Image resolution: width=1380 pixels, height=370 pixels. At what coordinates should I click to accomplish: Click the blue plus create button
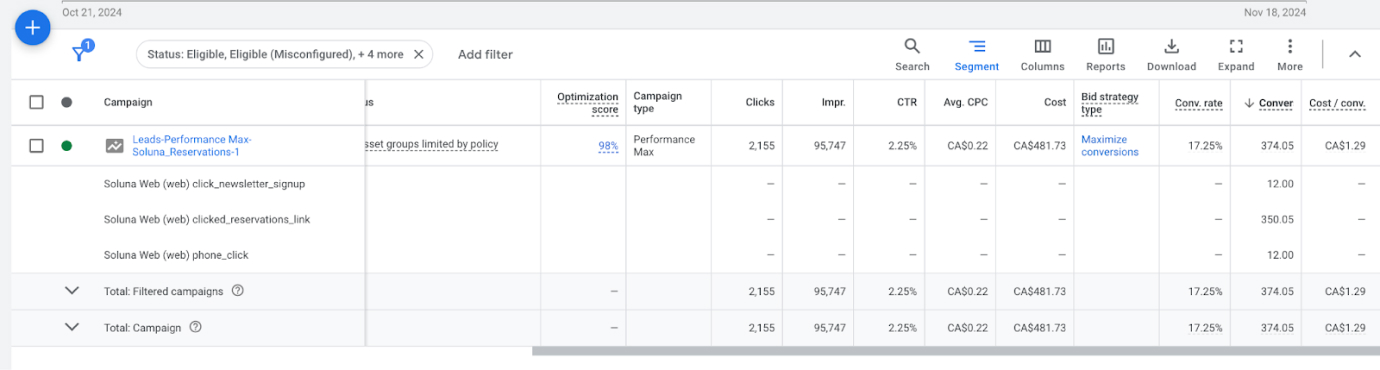(x=32, y=28)
